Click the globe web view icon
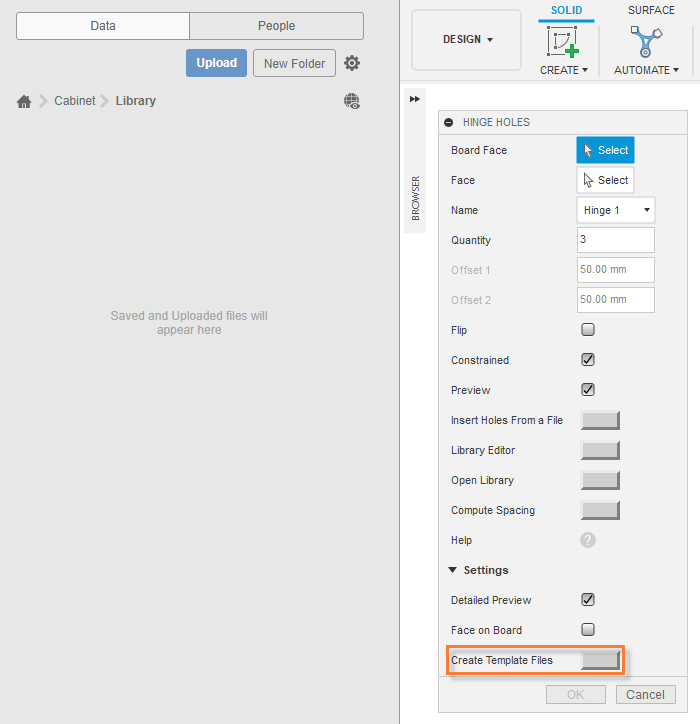Viewport: 700px width, 724px height. coord(351,101)
